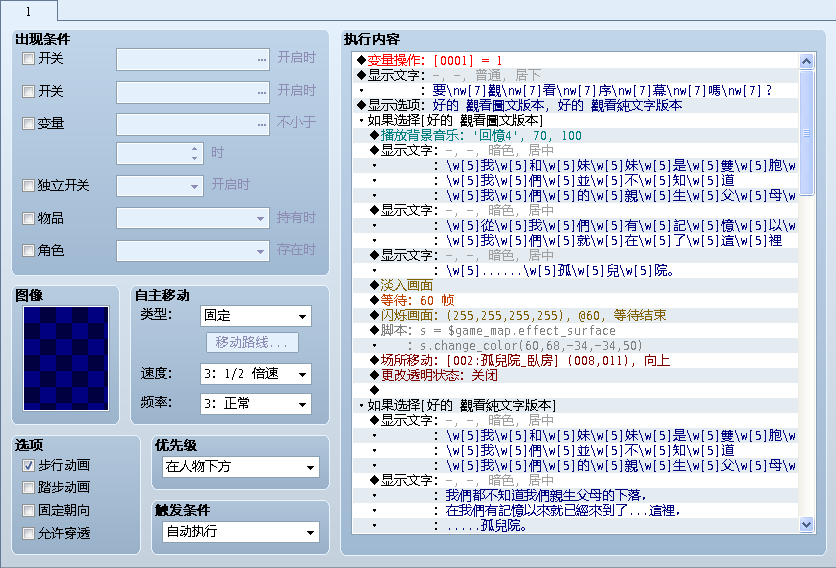Viewport: 836px width, 568px height.
Task: Select the 脚本: s = $game_map.effect_surface line
Action: [x=576, y=330]
